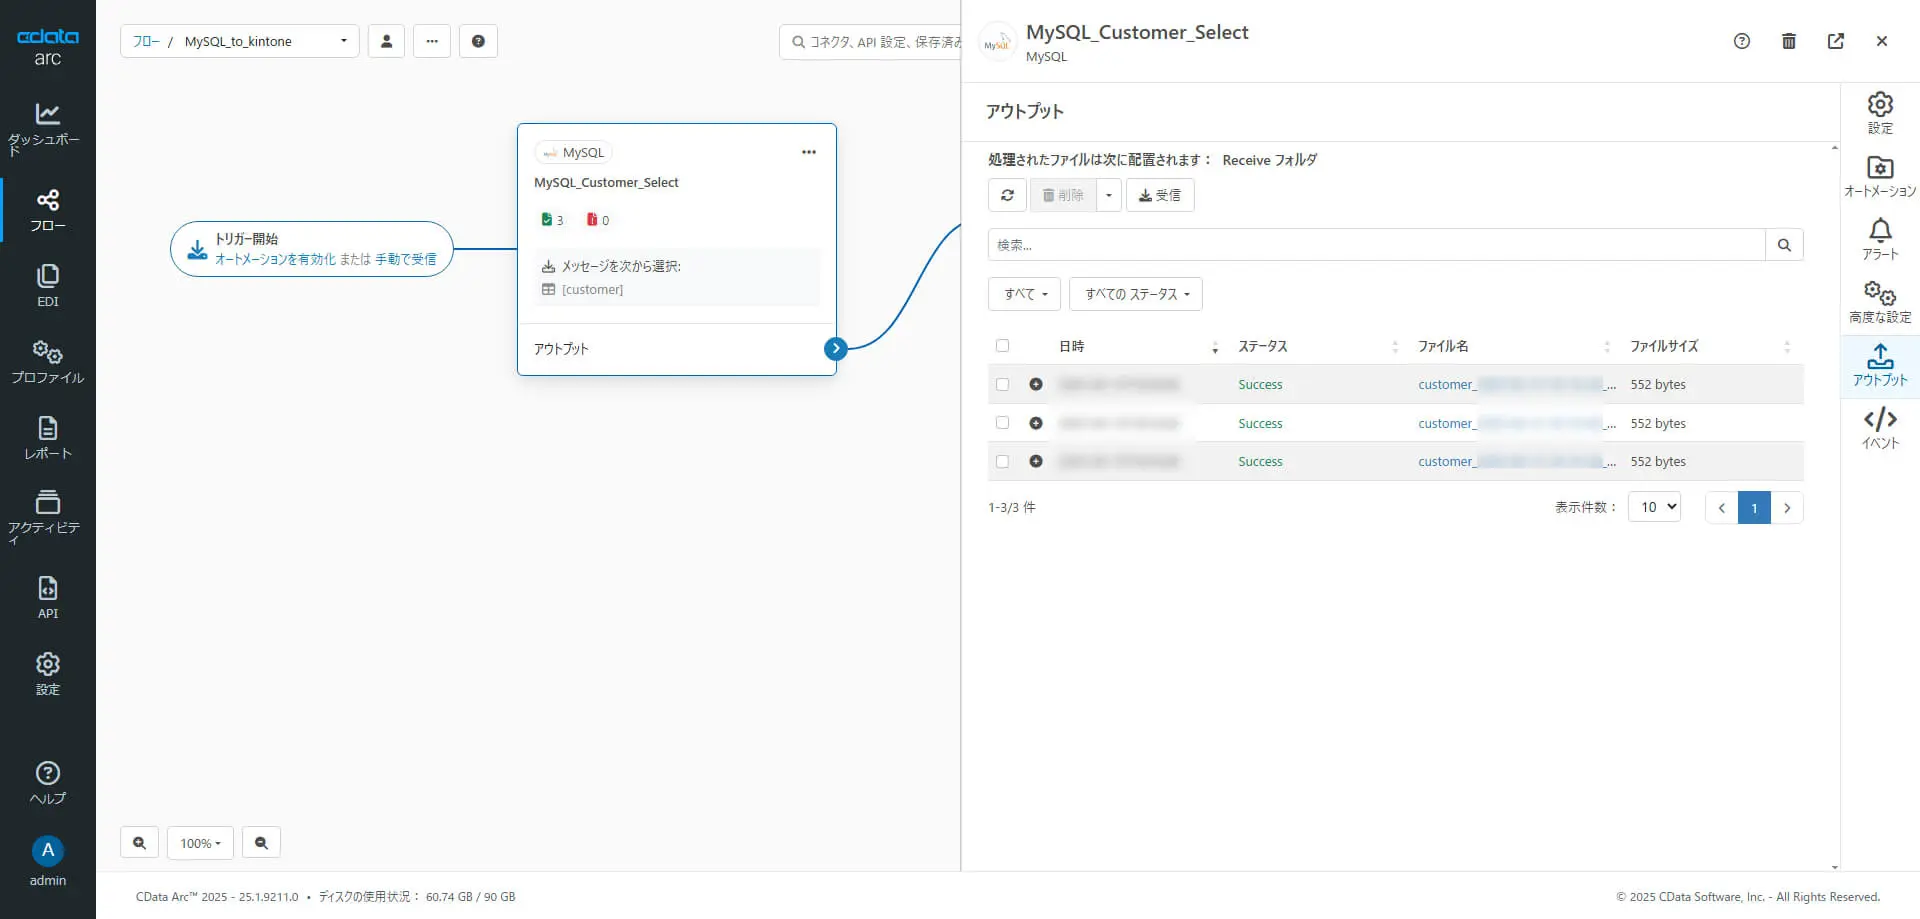1920x919 pixels.
Task: Check the first output row checkbox
Action: tap(1002, 384)
